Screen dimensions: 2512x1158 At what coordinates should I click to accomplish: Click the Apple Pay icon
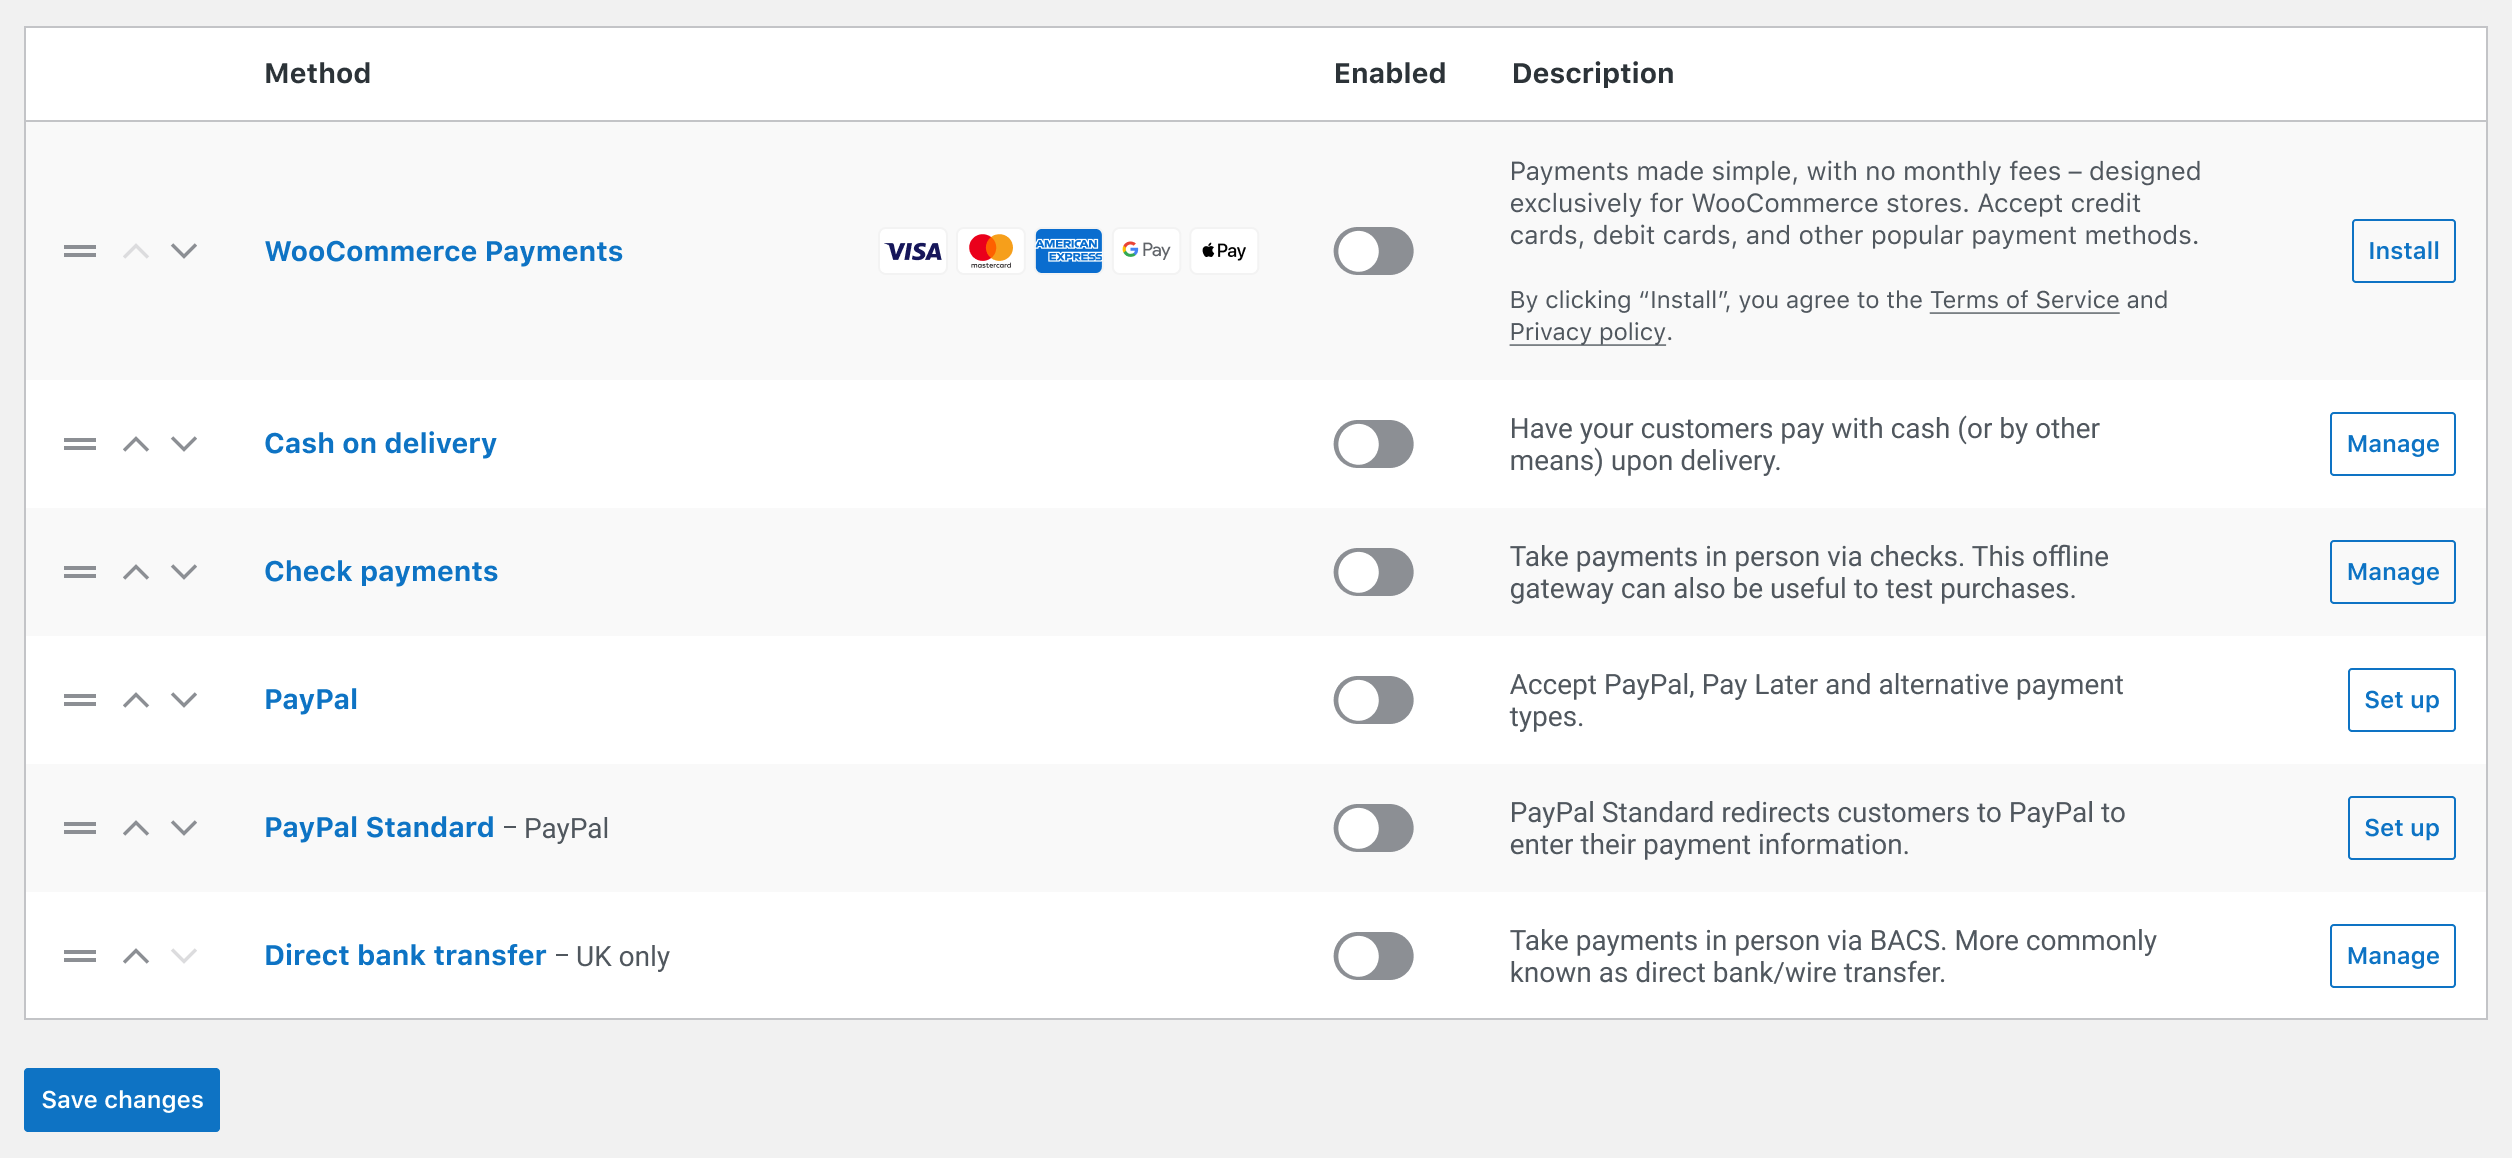(1224, 251)
